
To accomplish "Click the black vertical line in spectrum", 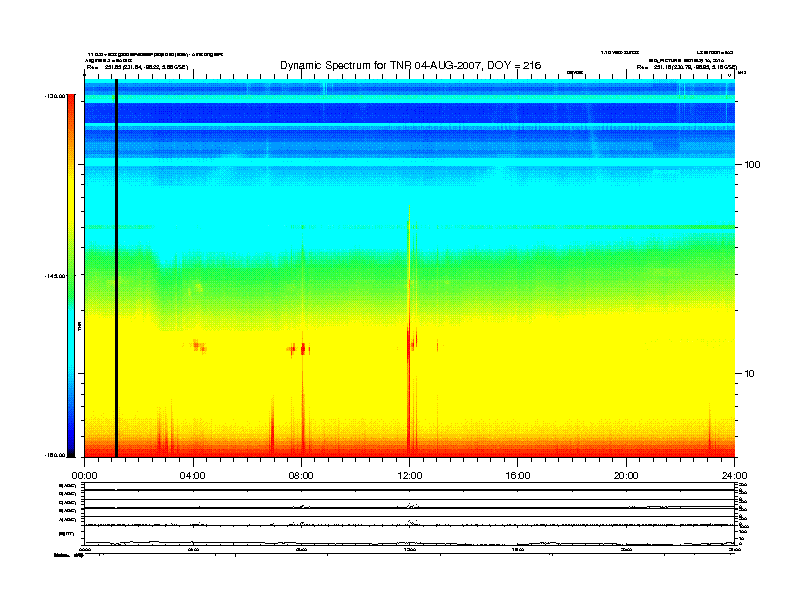I will click(116, 268).
